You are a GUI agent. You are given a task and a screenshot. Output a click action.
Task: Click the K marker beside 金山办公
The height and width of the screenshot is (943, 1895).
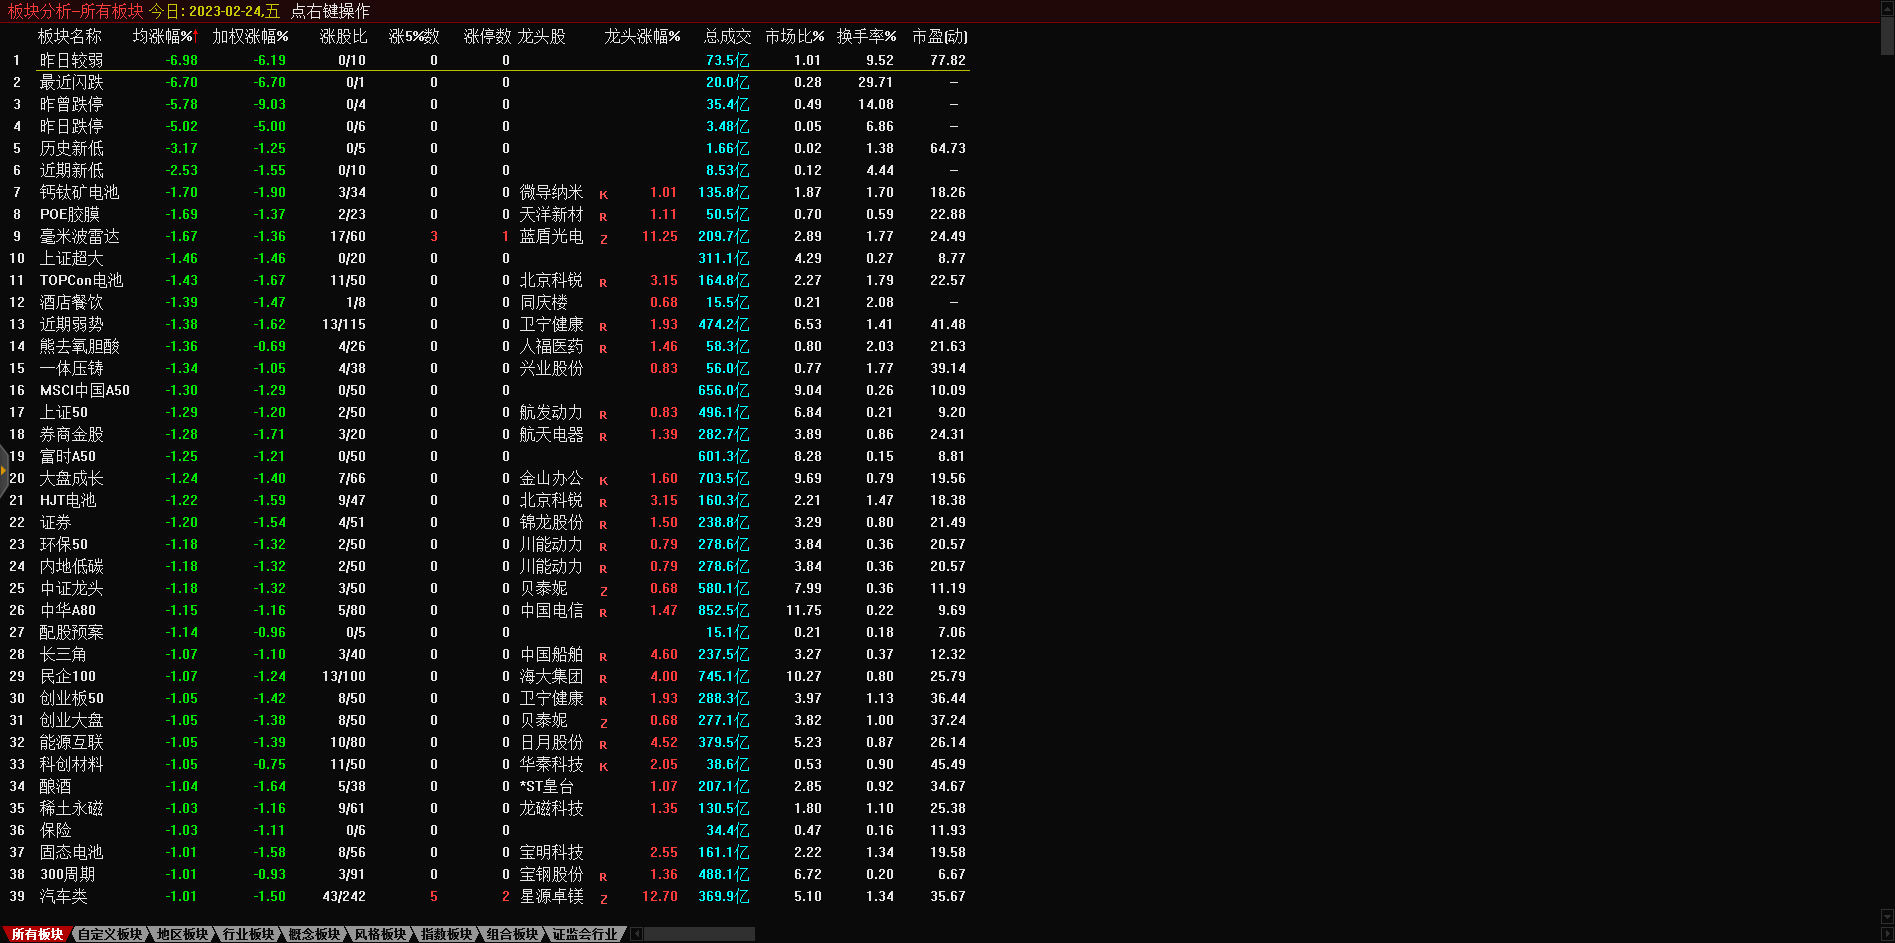603,481
